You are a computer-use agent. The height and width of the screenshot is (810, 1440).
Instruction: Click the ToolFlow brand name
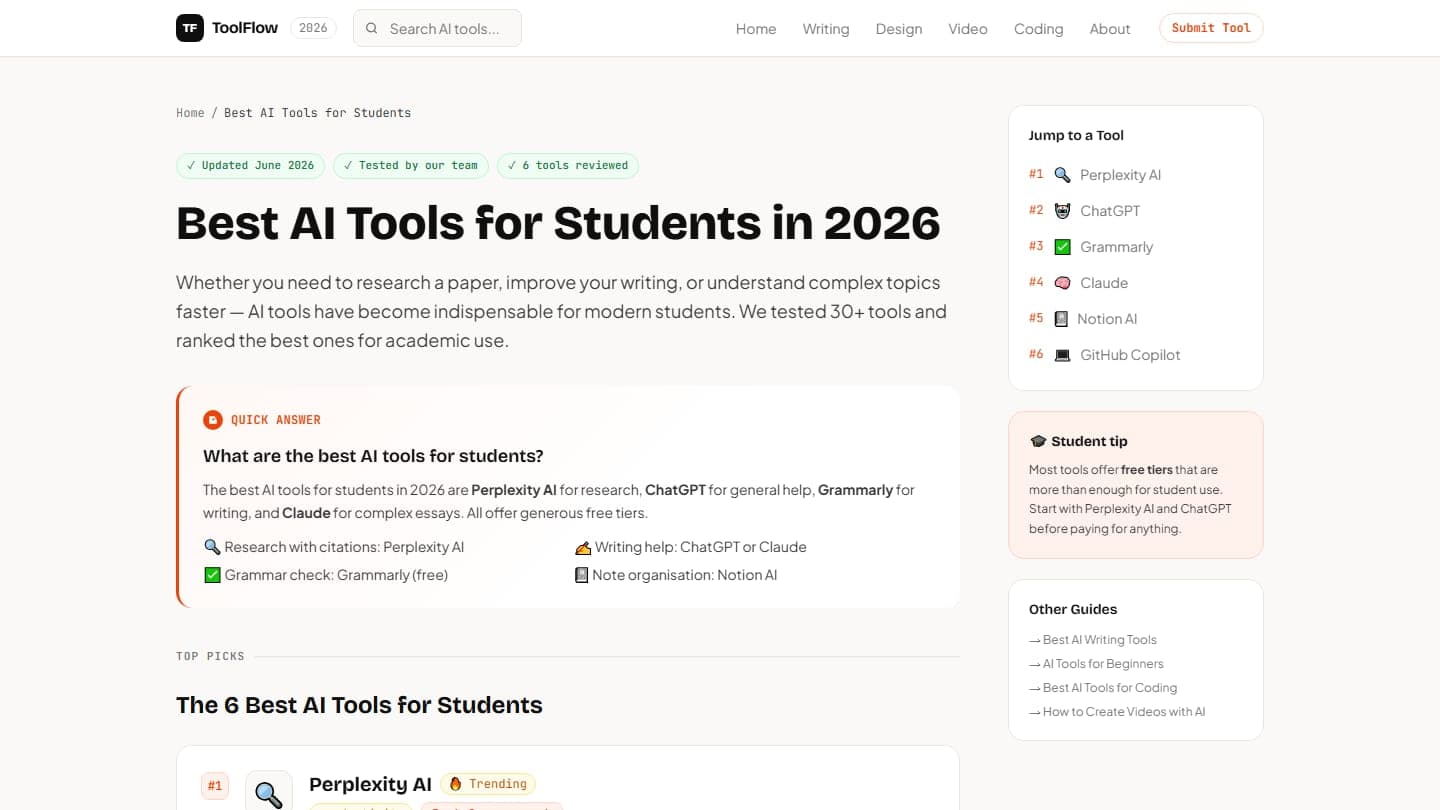pos(245,28)
